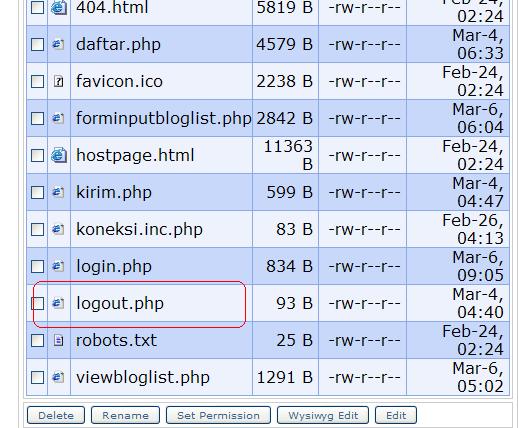
Task: Open Set Permission
Action: coord(218,415)
